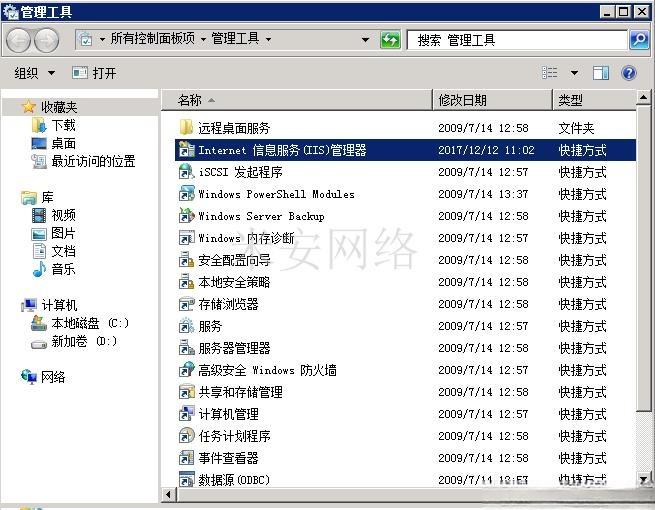Image resolution: width=655 pixels, height=510 pixels.
Task: Open the 文档 library
Action: point(63,251)
